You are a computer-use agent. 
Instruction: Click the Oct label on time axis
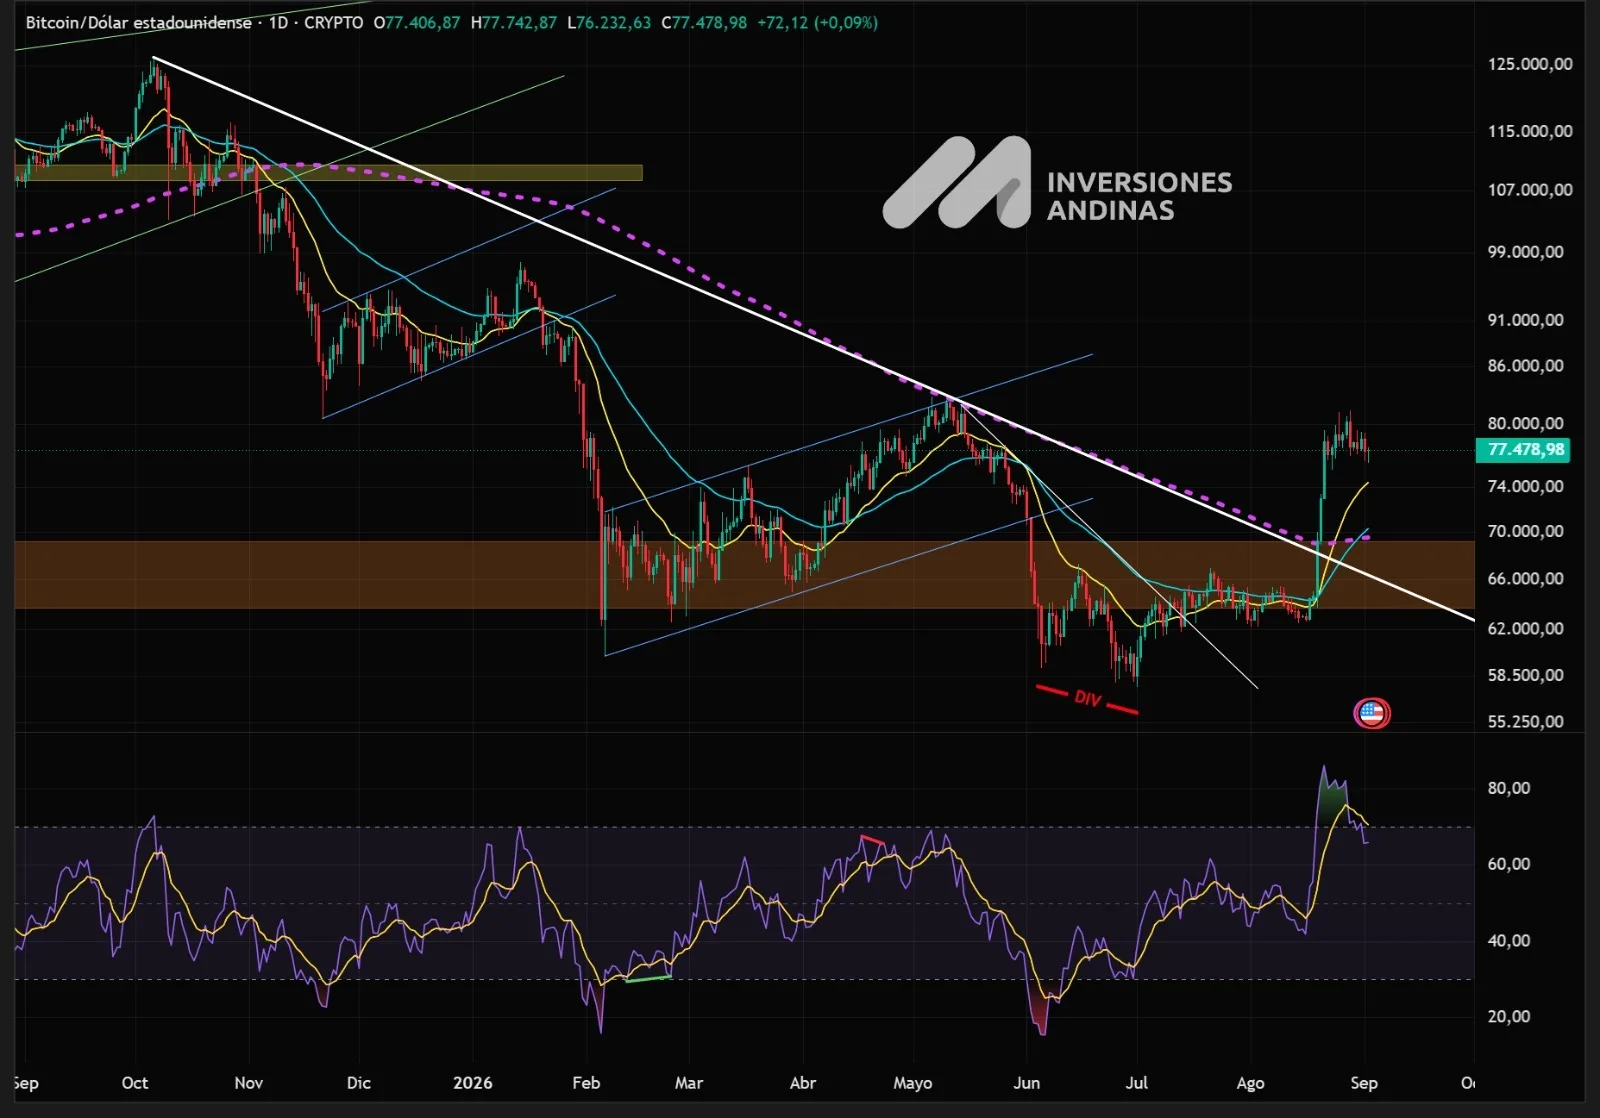pyautogui.click(x=134, y=1083)
